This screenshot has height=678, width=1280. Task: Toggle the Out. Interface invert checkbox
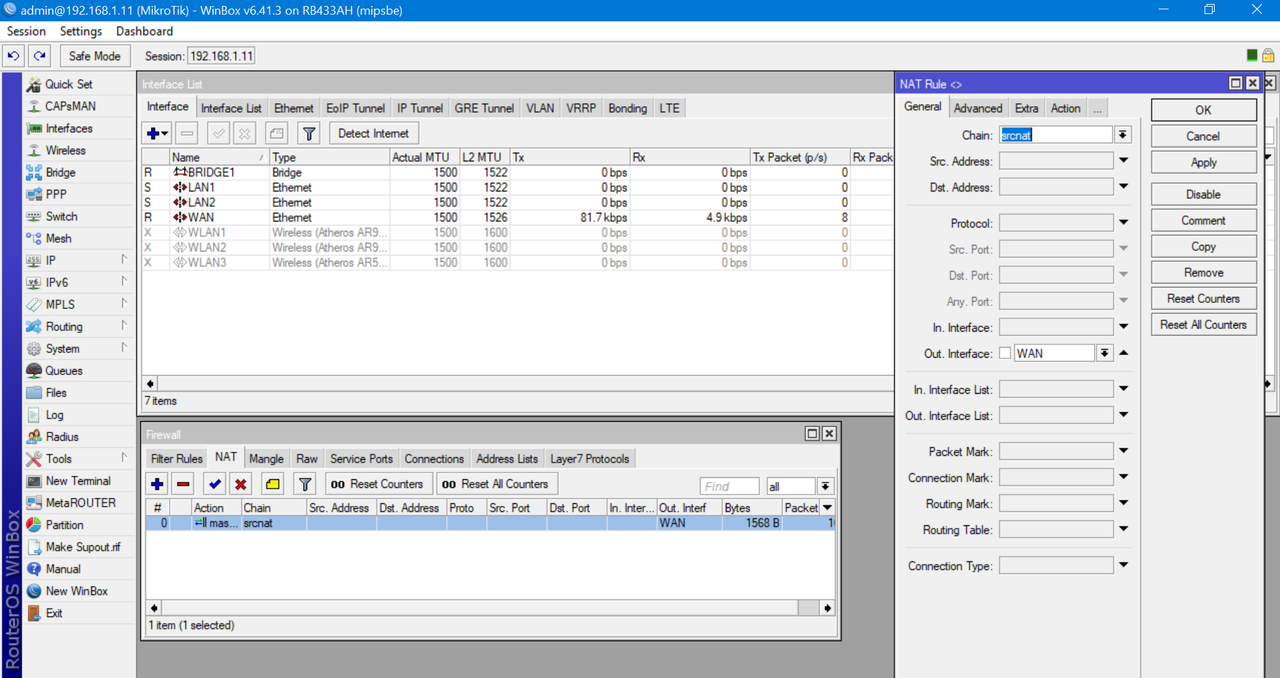coord(1005,353)
